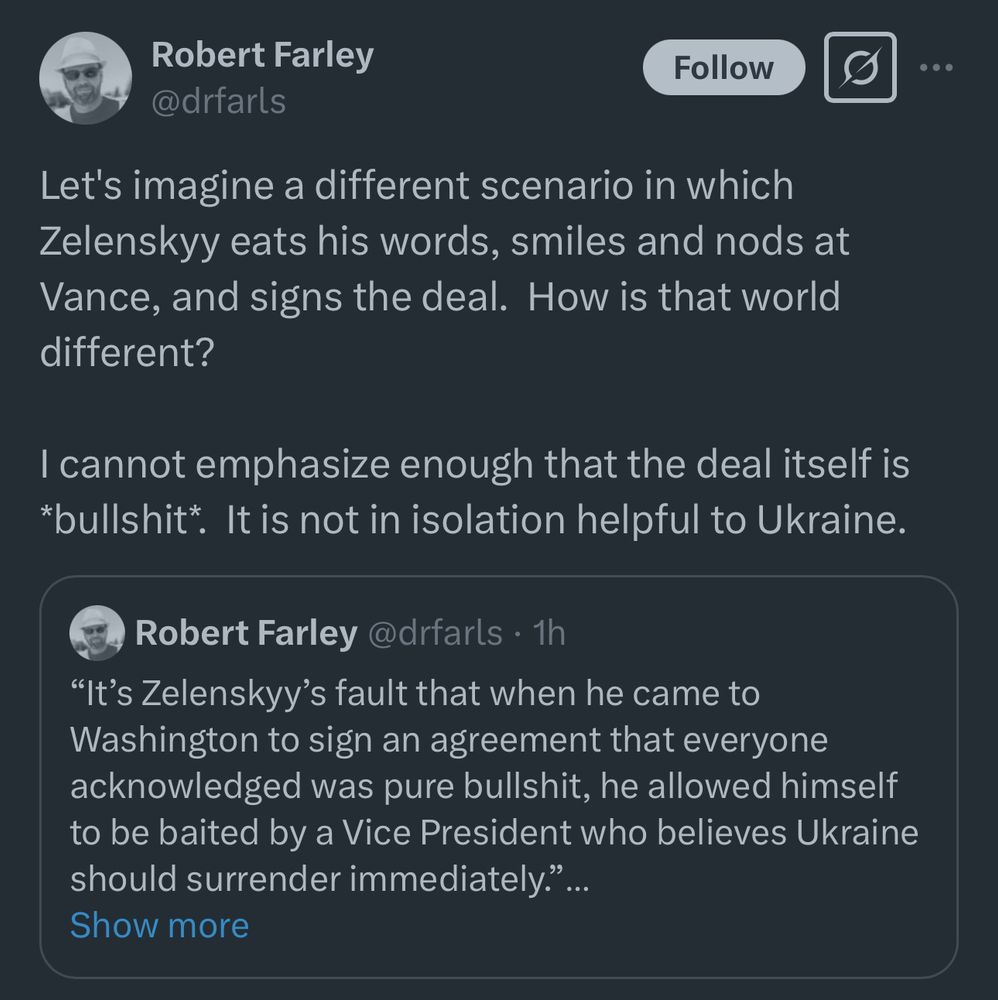This screenshot has width=998, height=1000.
Task: Click the Follow button
Action: click(723, 68)
